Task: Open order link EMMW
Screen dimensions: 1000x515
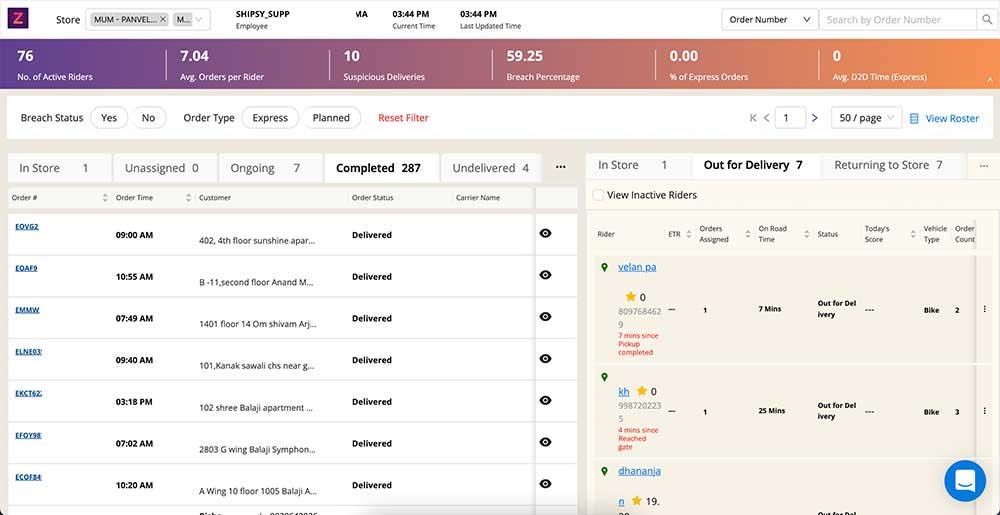Action: point(27,310)
